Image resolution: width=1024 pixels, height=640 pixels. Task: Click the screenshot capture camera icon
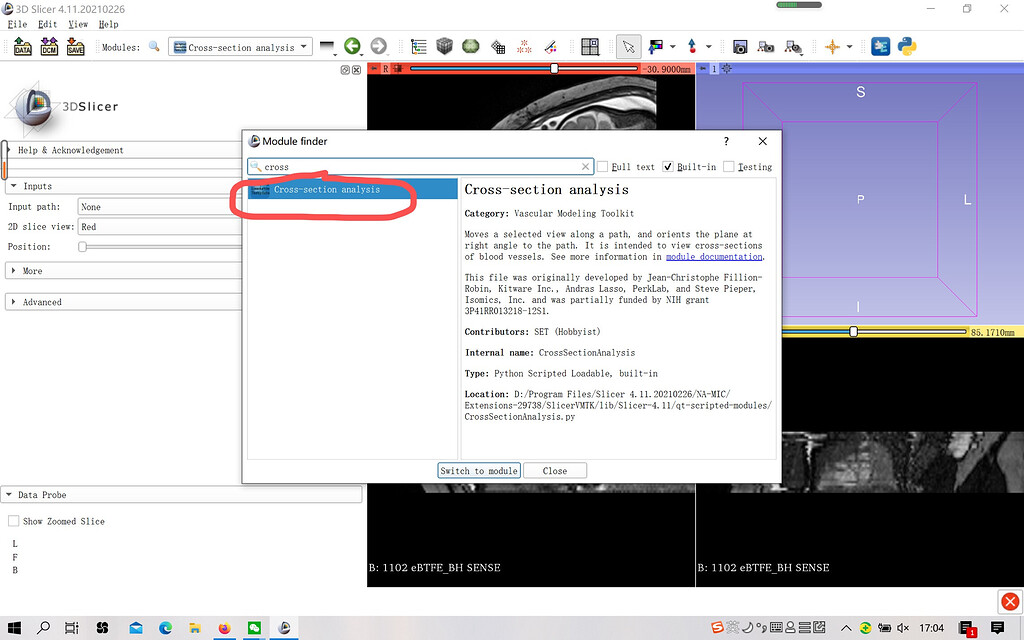coord(740,47)
